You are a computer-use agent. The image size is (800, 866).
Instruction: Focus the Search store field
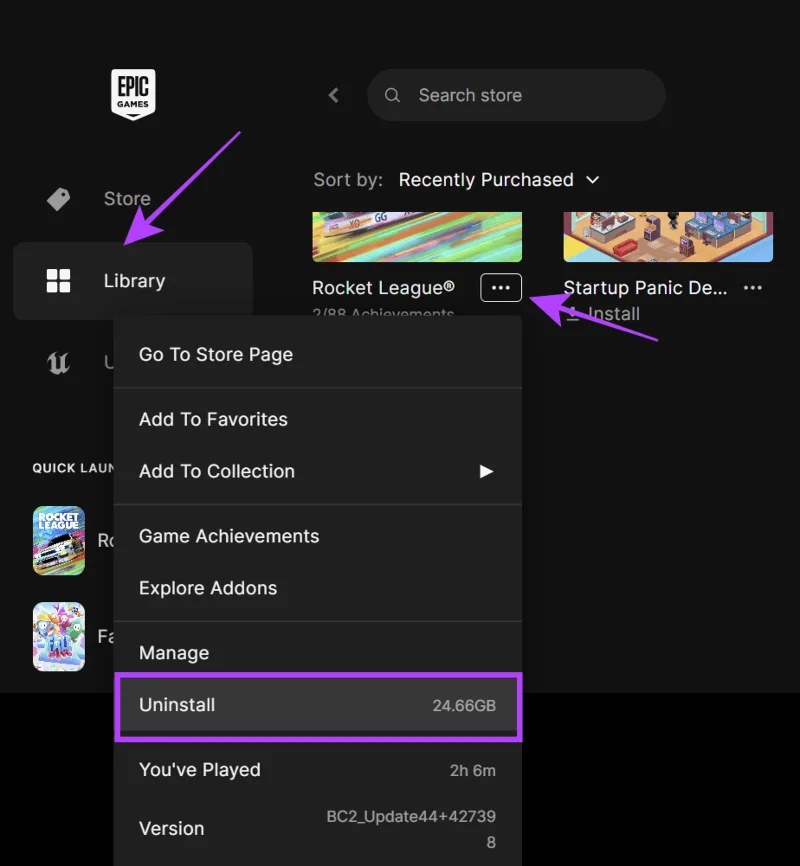point(516,95)
